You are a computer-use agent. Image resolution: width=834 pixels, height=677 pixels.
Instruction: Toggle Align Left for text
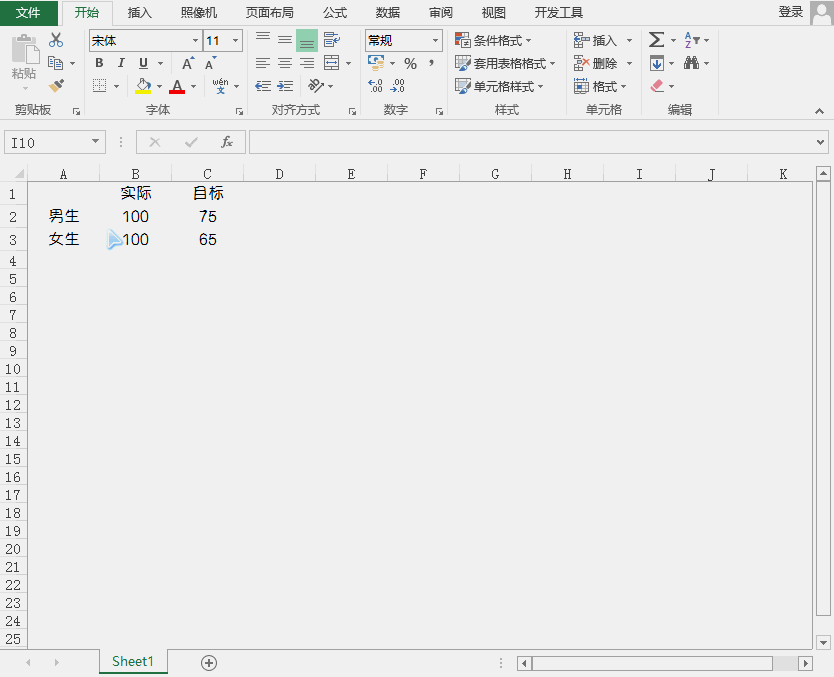pos(263,63)
